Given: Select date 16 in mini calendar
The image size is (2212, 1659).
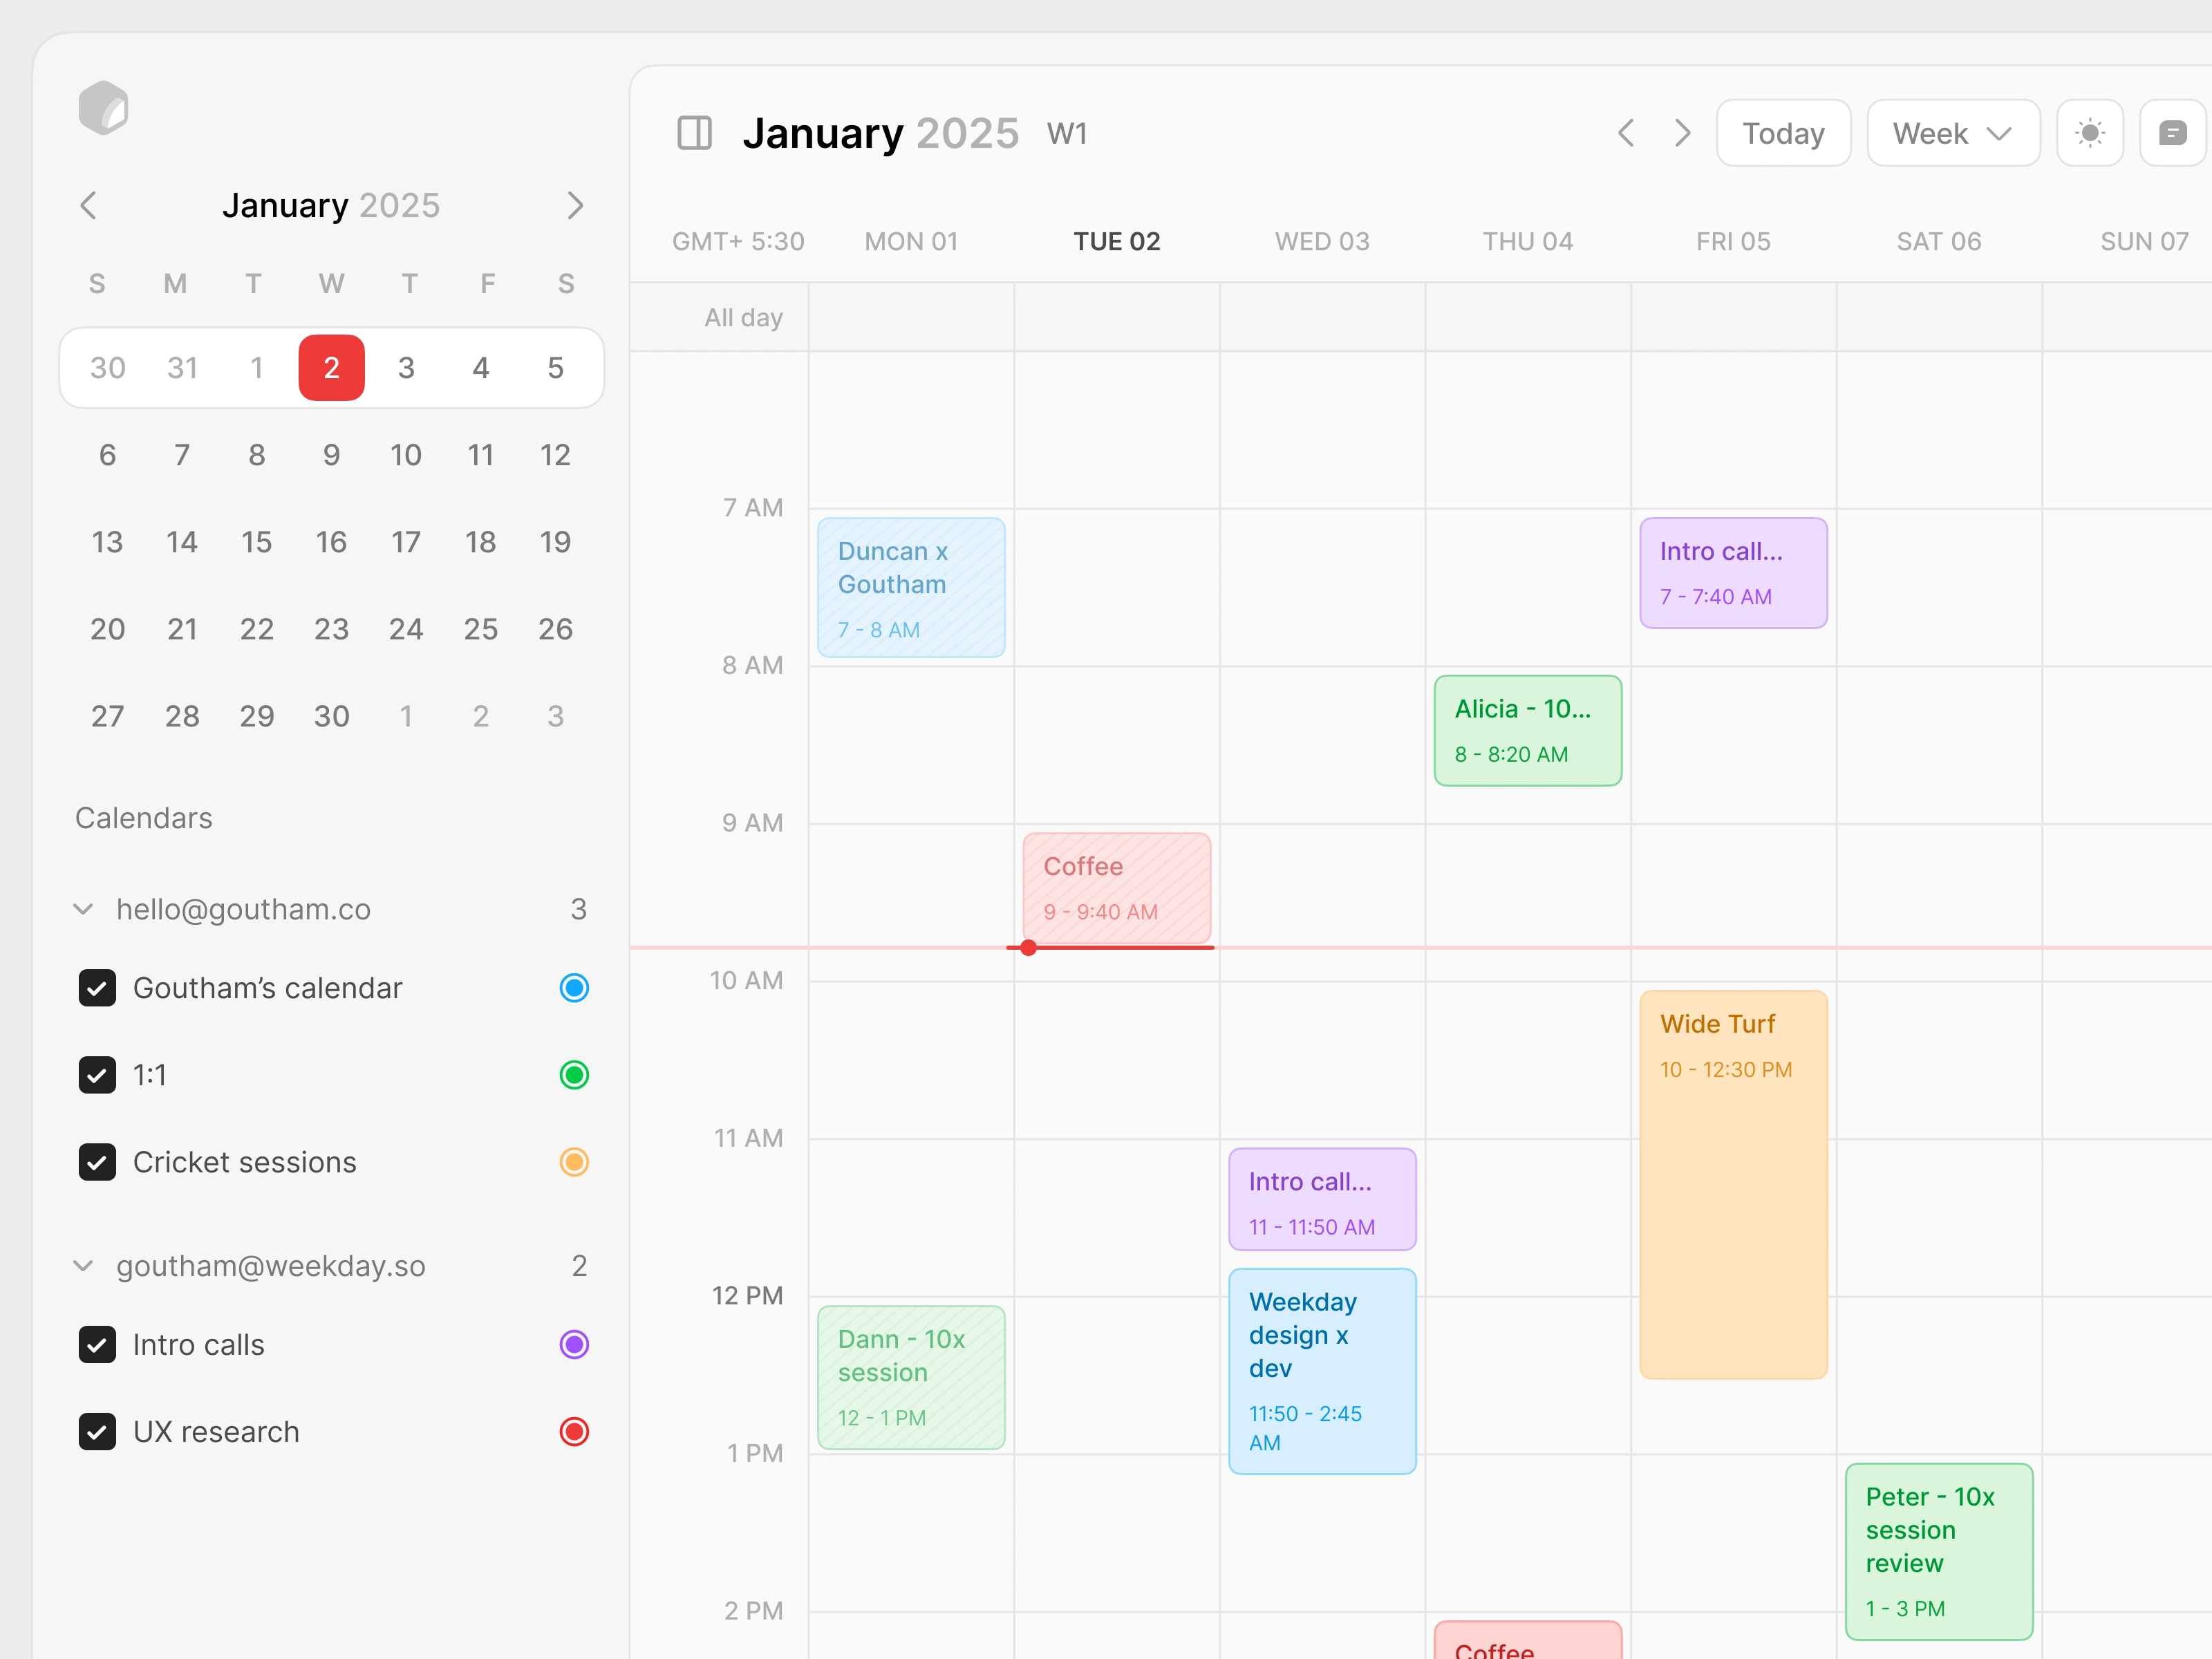Looking at the screenshot, I should 331,542.
